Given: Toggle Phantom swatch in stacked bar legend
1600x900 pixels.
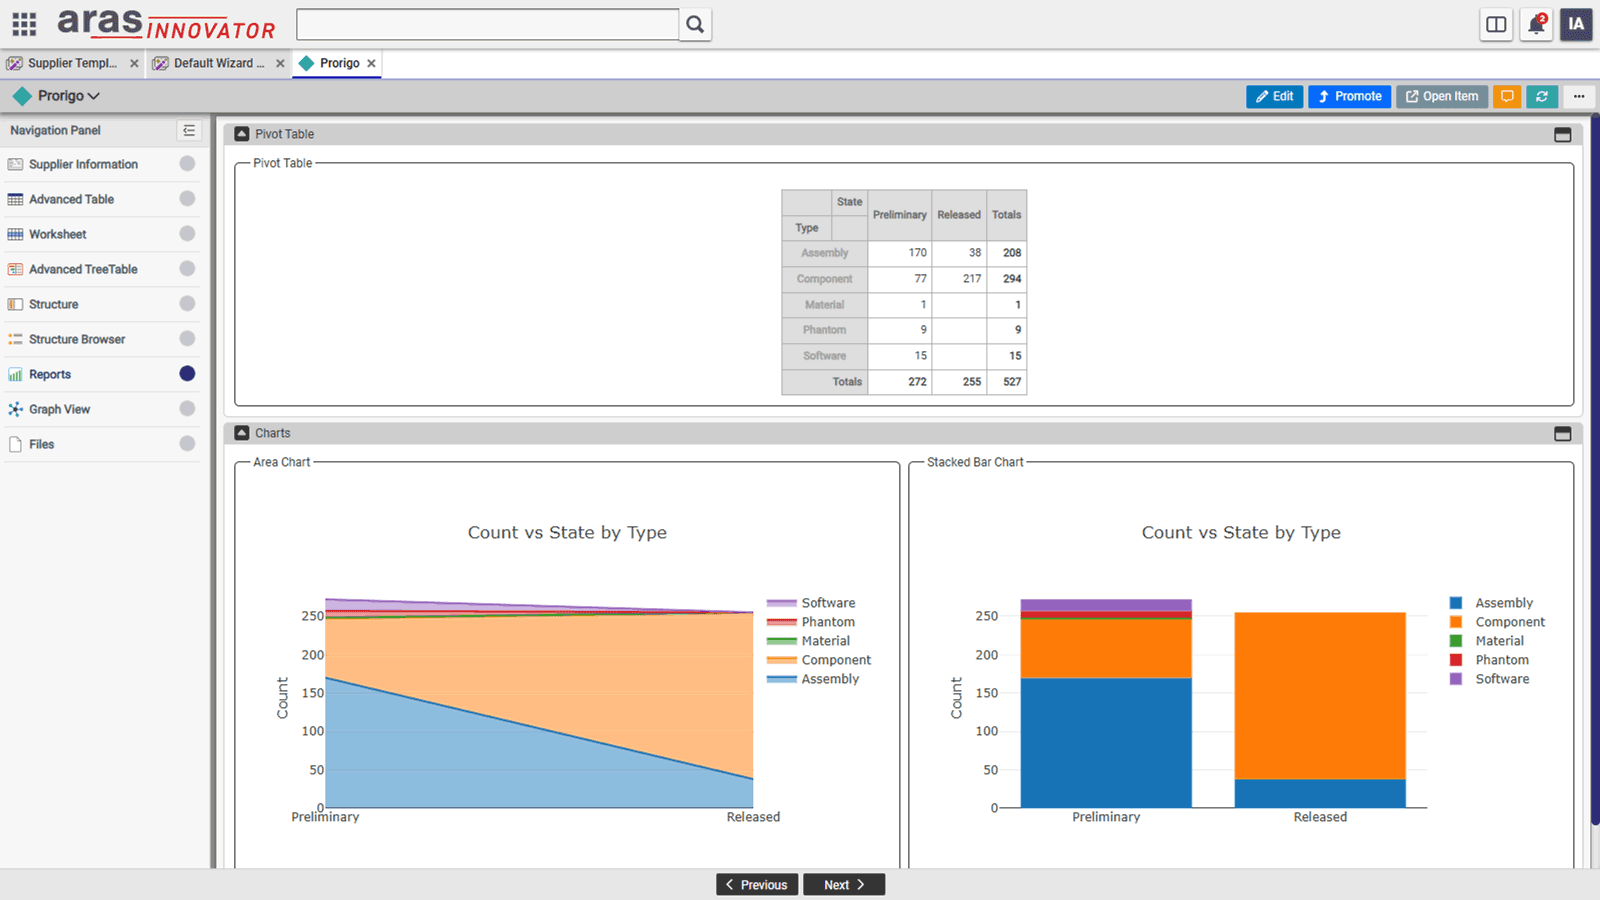Looking at the screenshot, I should click(x=1456, y=660).
